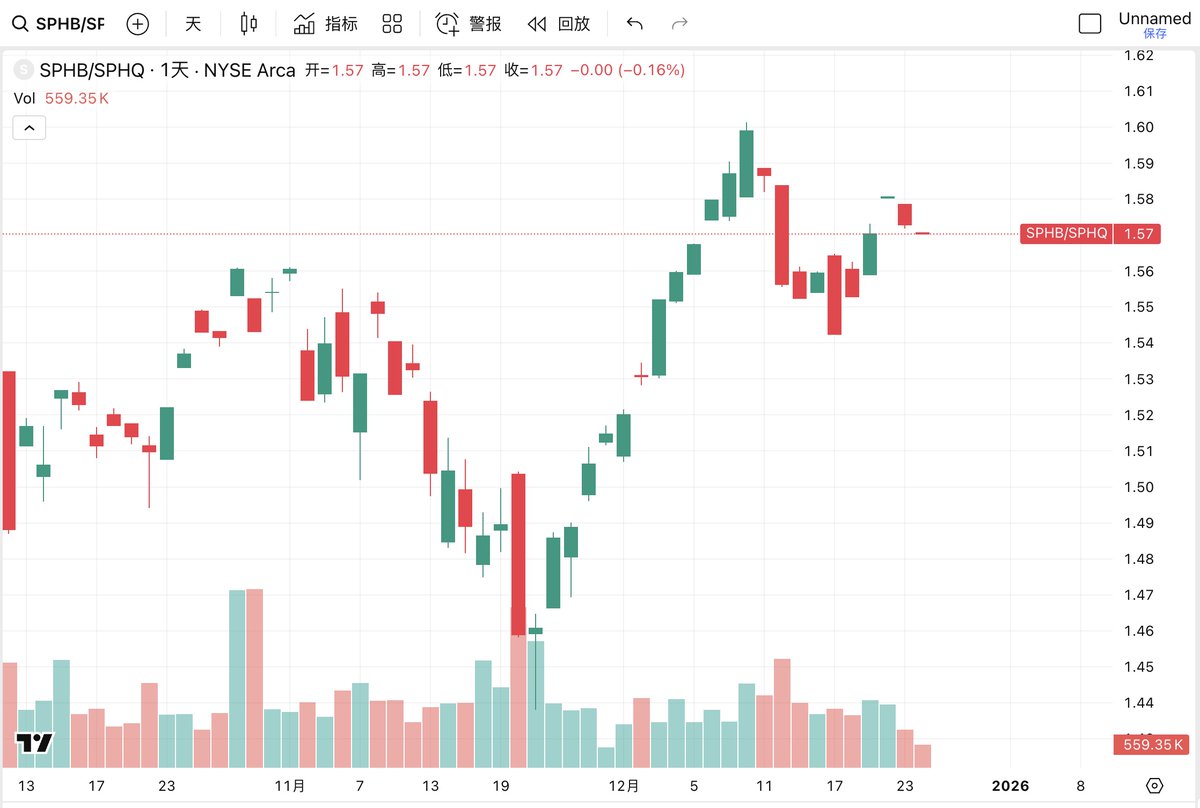The image size is (1200, 808).
Task: Open the 指标 indicators dialog
Action: pyautogui.click(x=326, y=24)
